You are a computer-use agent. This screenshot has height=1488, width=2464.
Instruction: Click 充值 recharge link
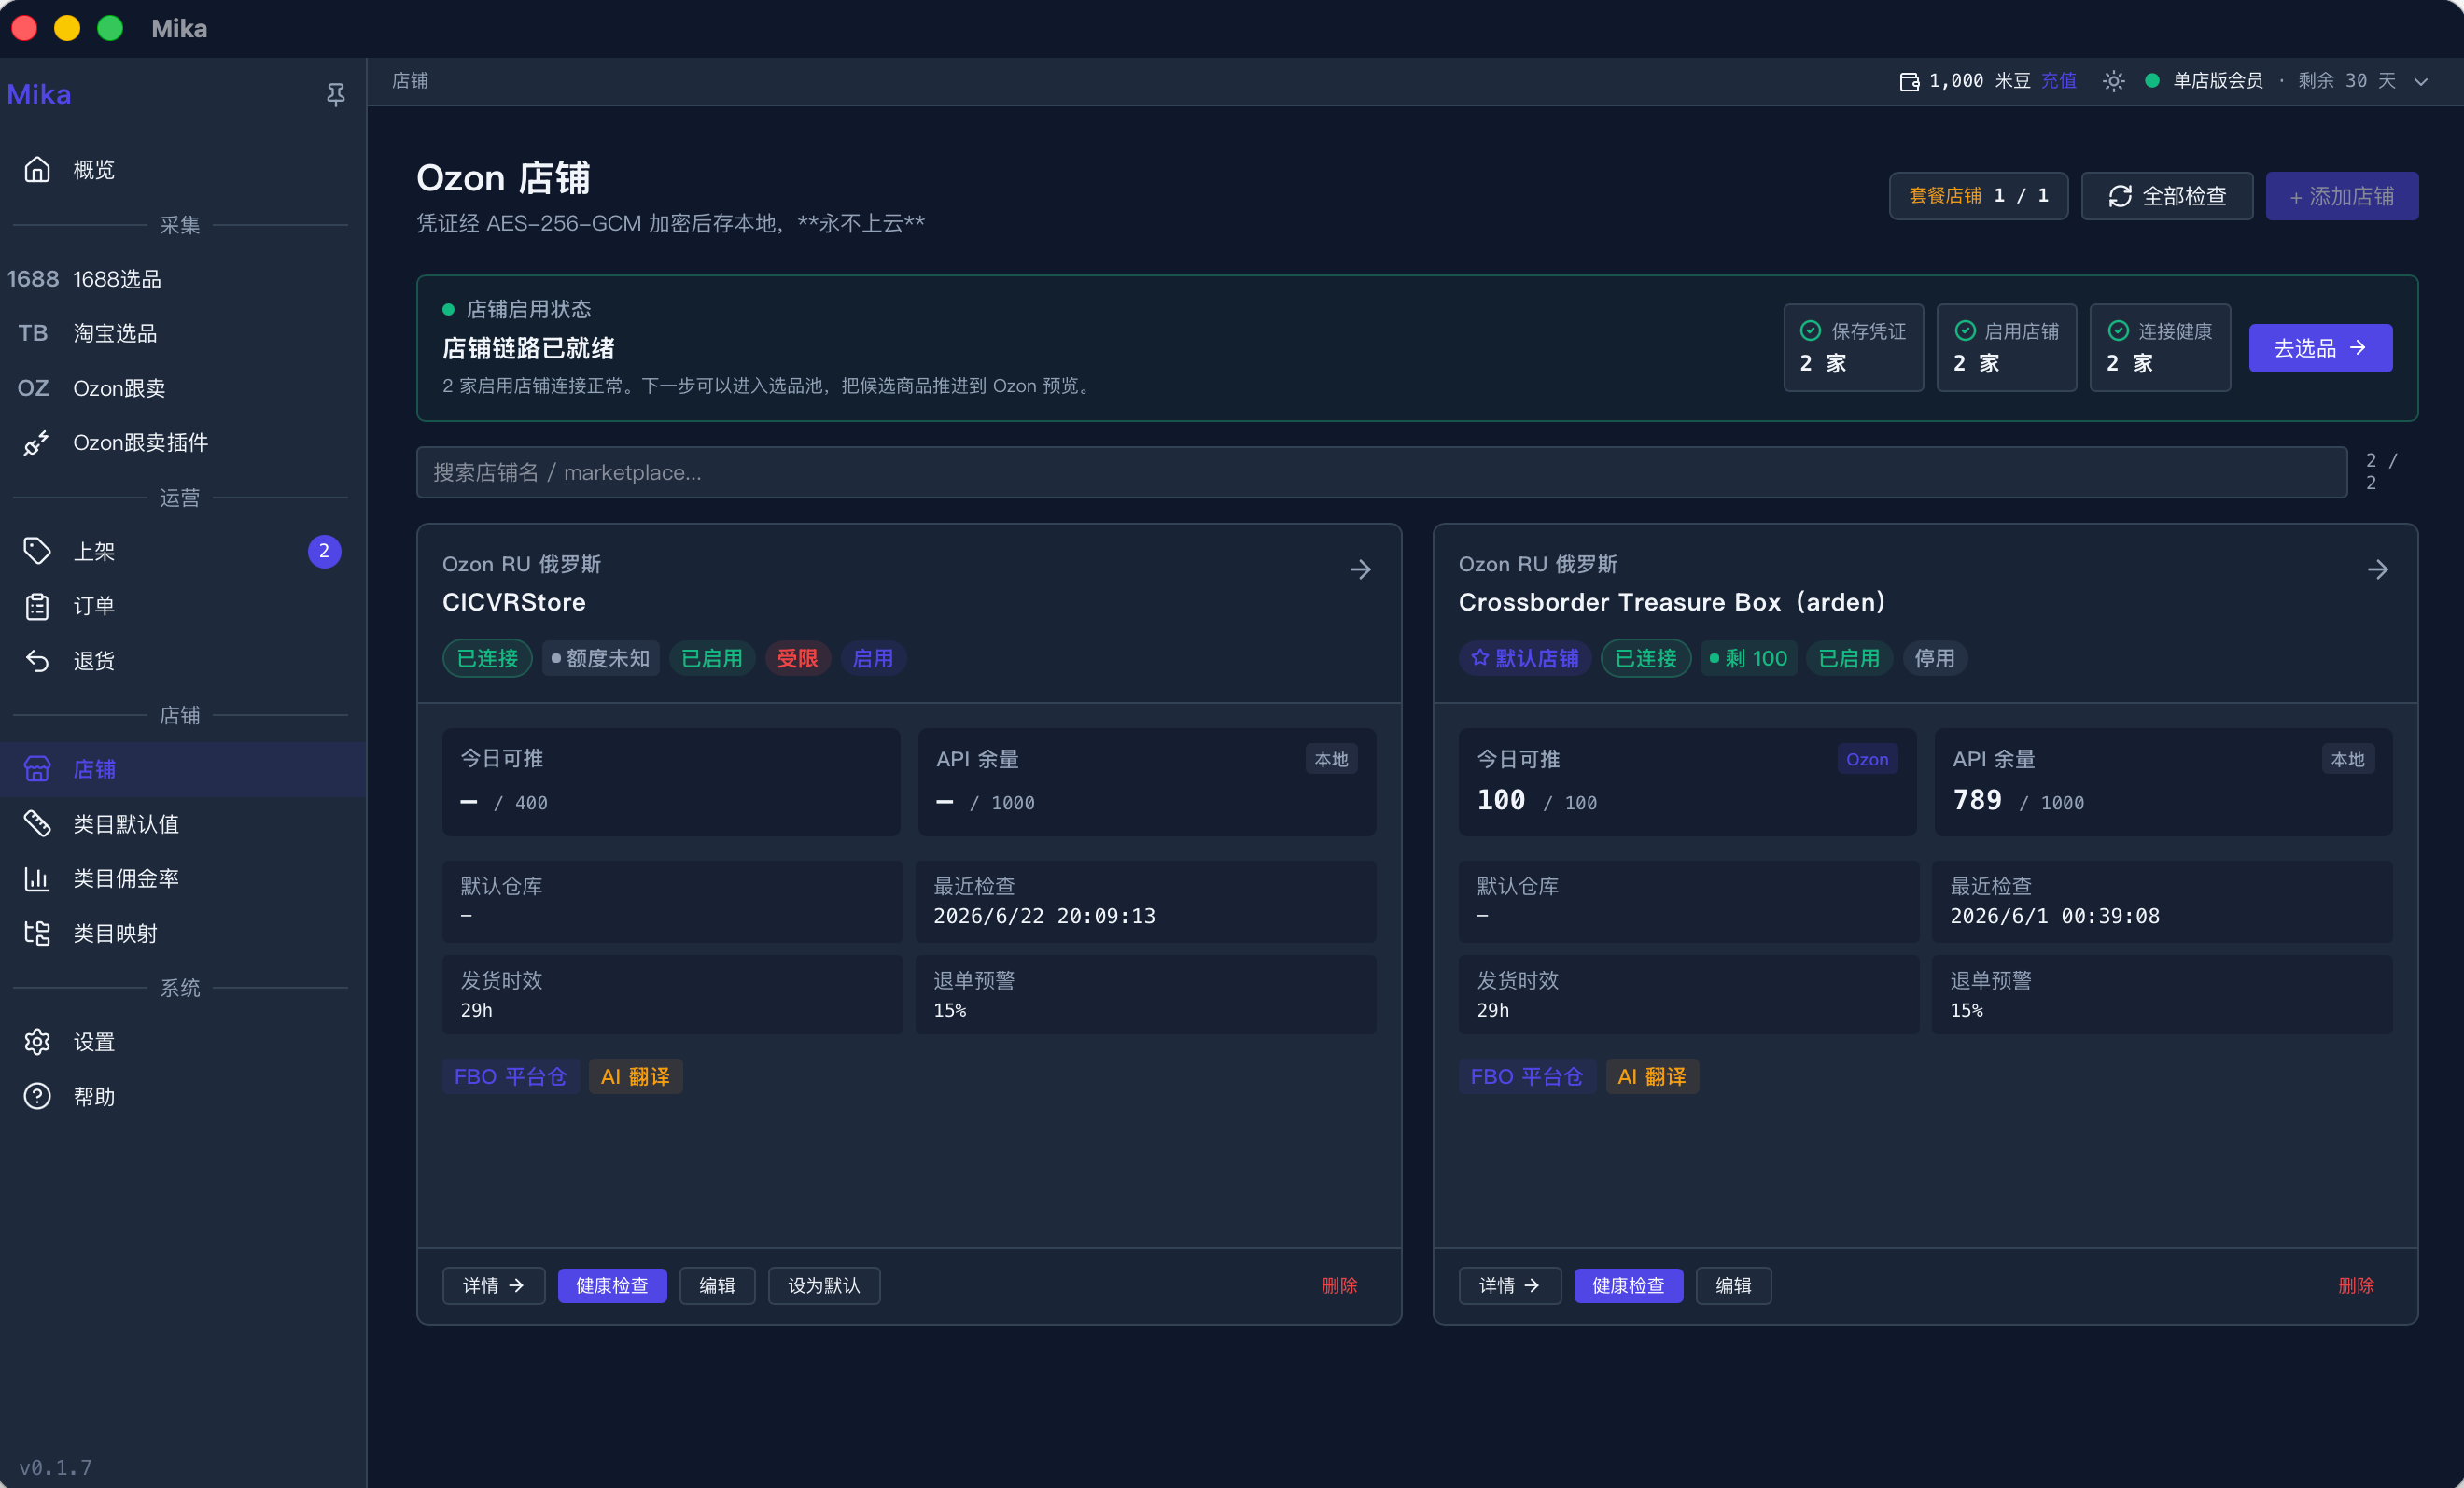(x=2058, y=81)
